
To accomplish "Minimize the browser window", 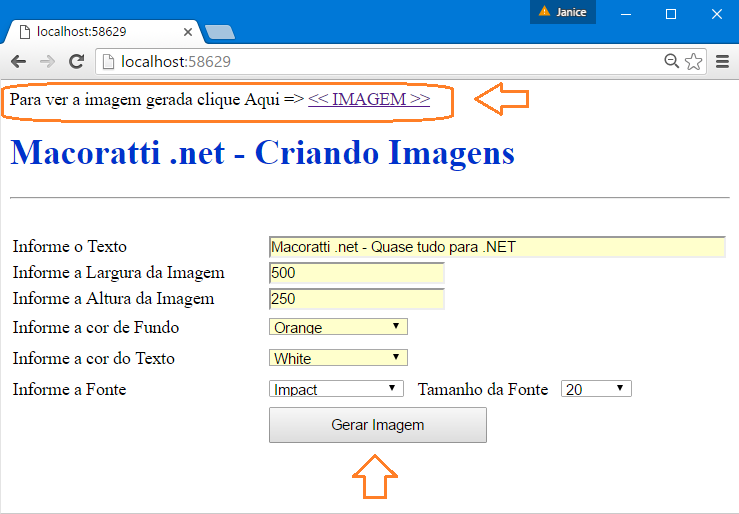I will pyautogui.click(x=626, y=14).
